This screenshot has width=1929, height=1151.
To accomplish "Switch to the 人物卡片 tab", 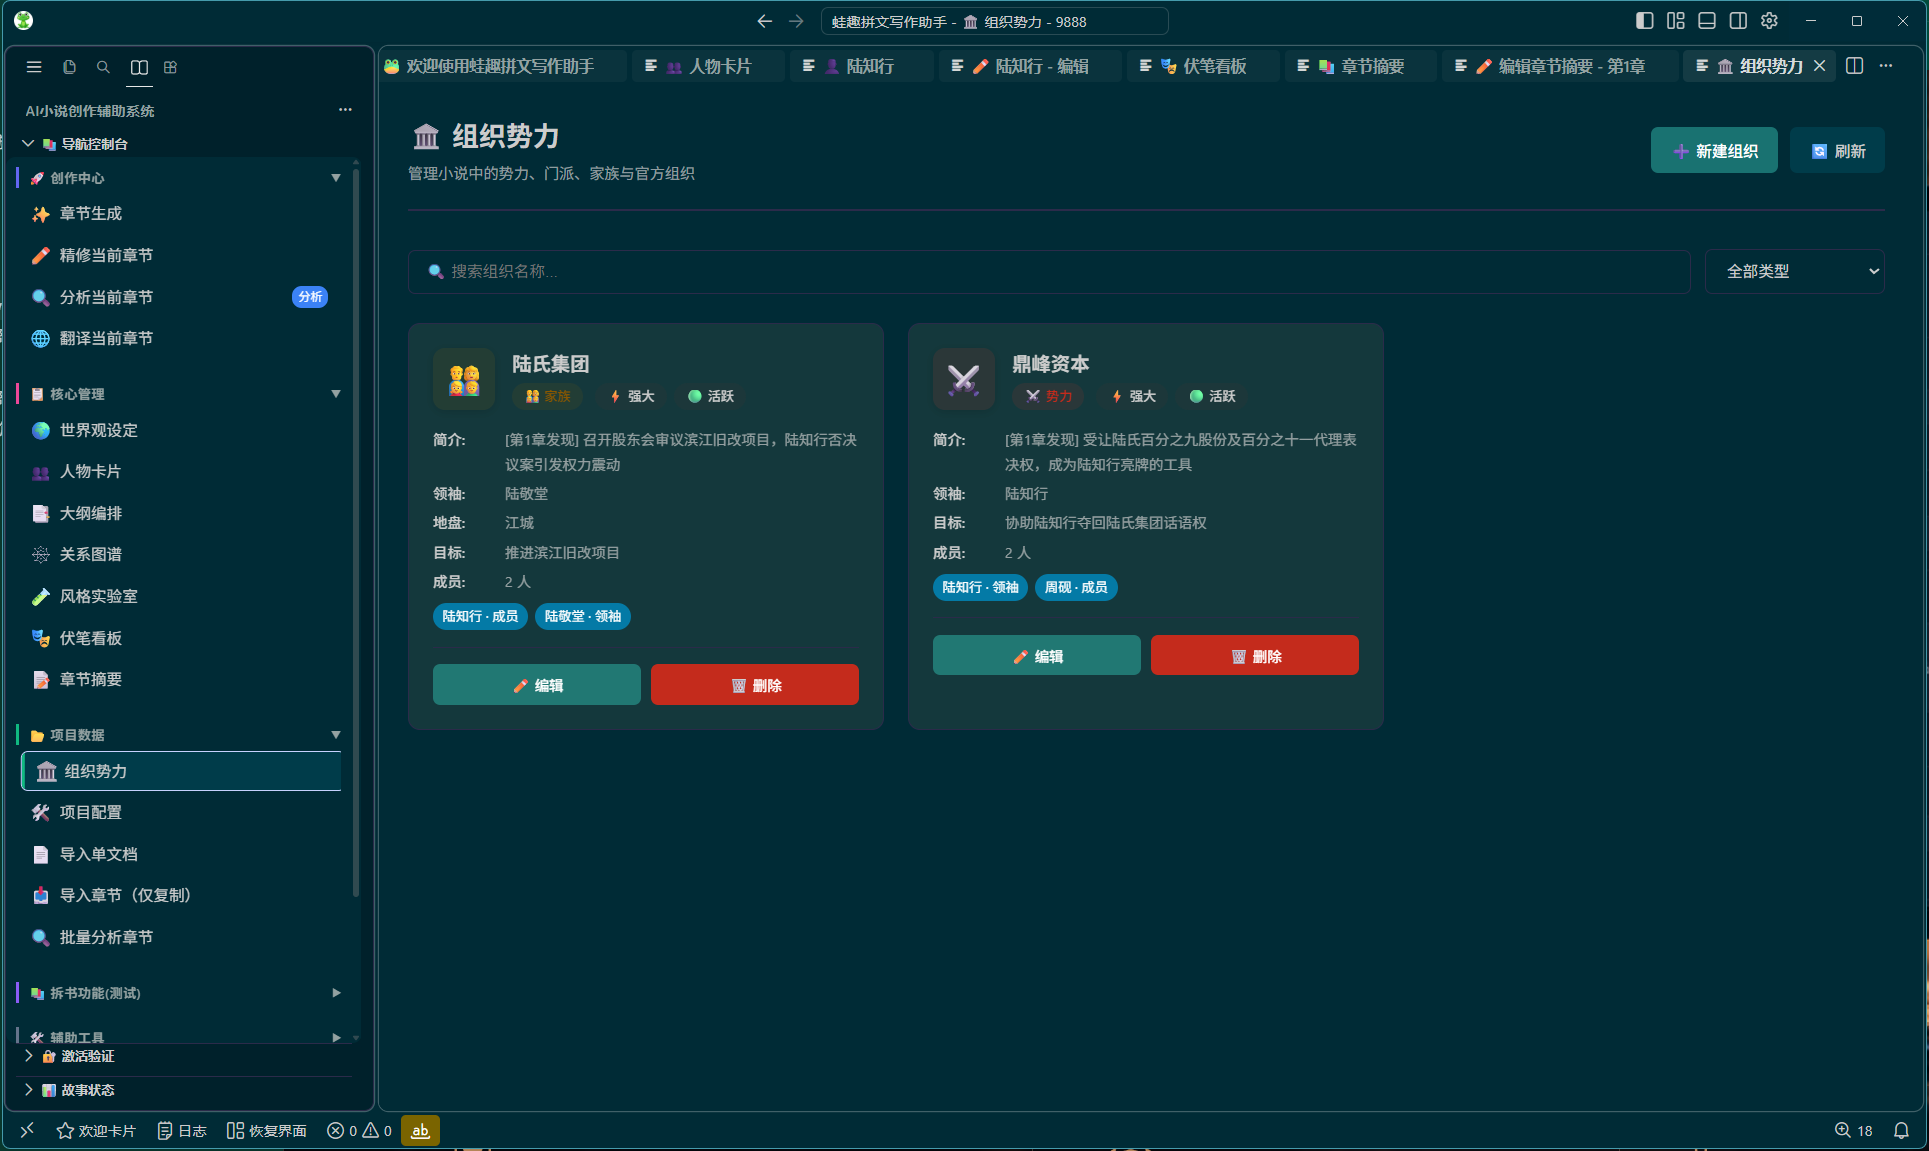I will [x=709, y=66].
